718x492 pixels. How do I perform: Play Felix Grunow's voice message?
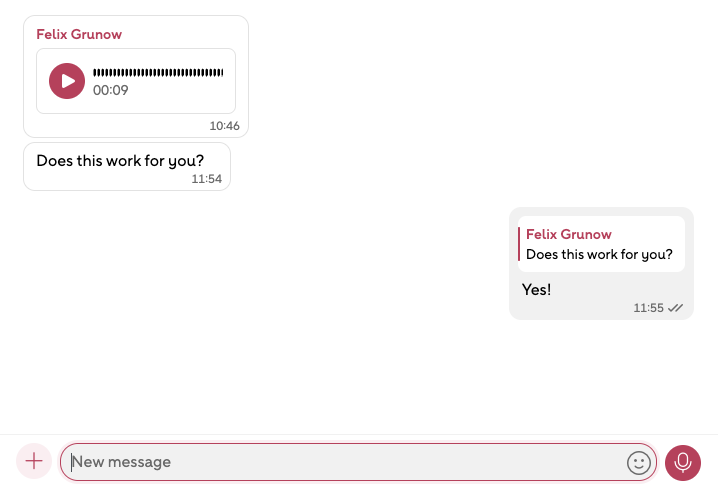click(x=67, y=81)
